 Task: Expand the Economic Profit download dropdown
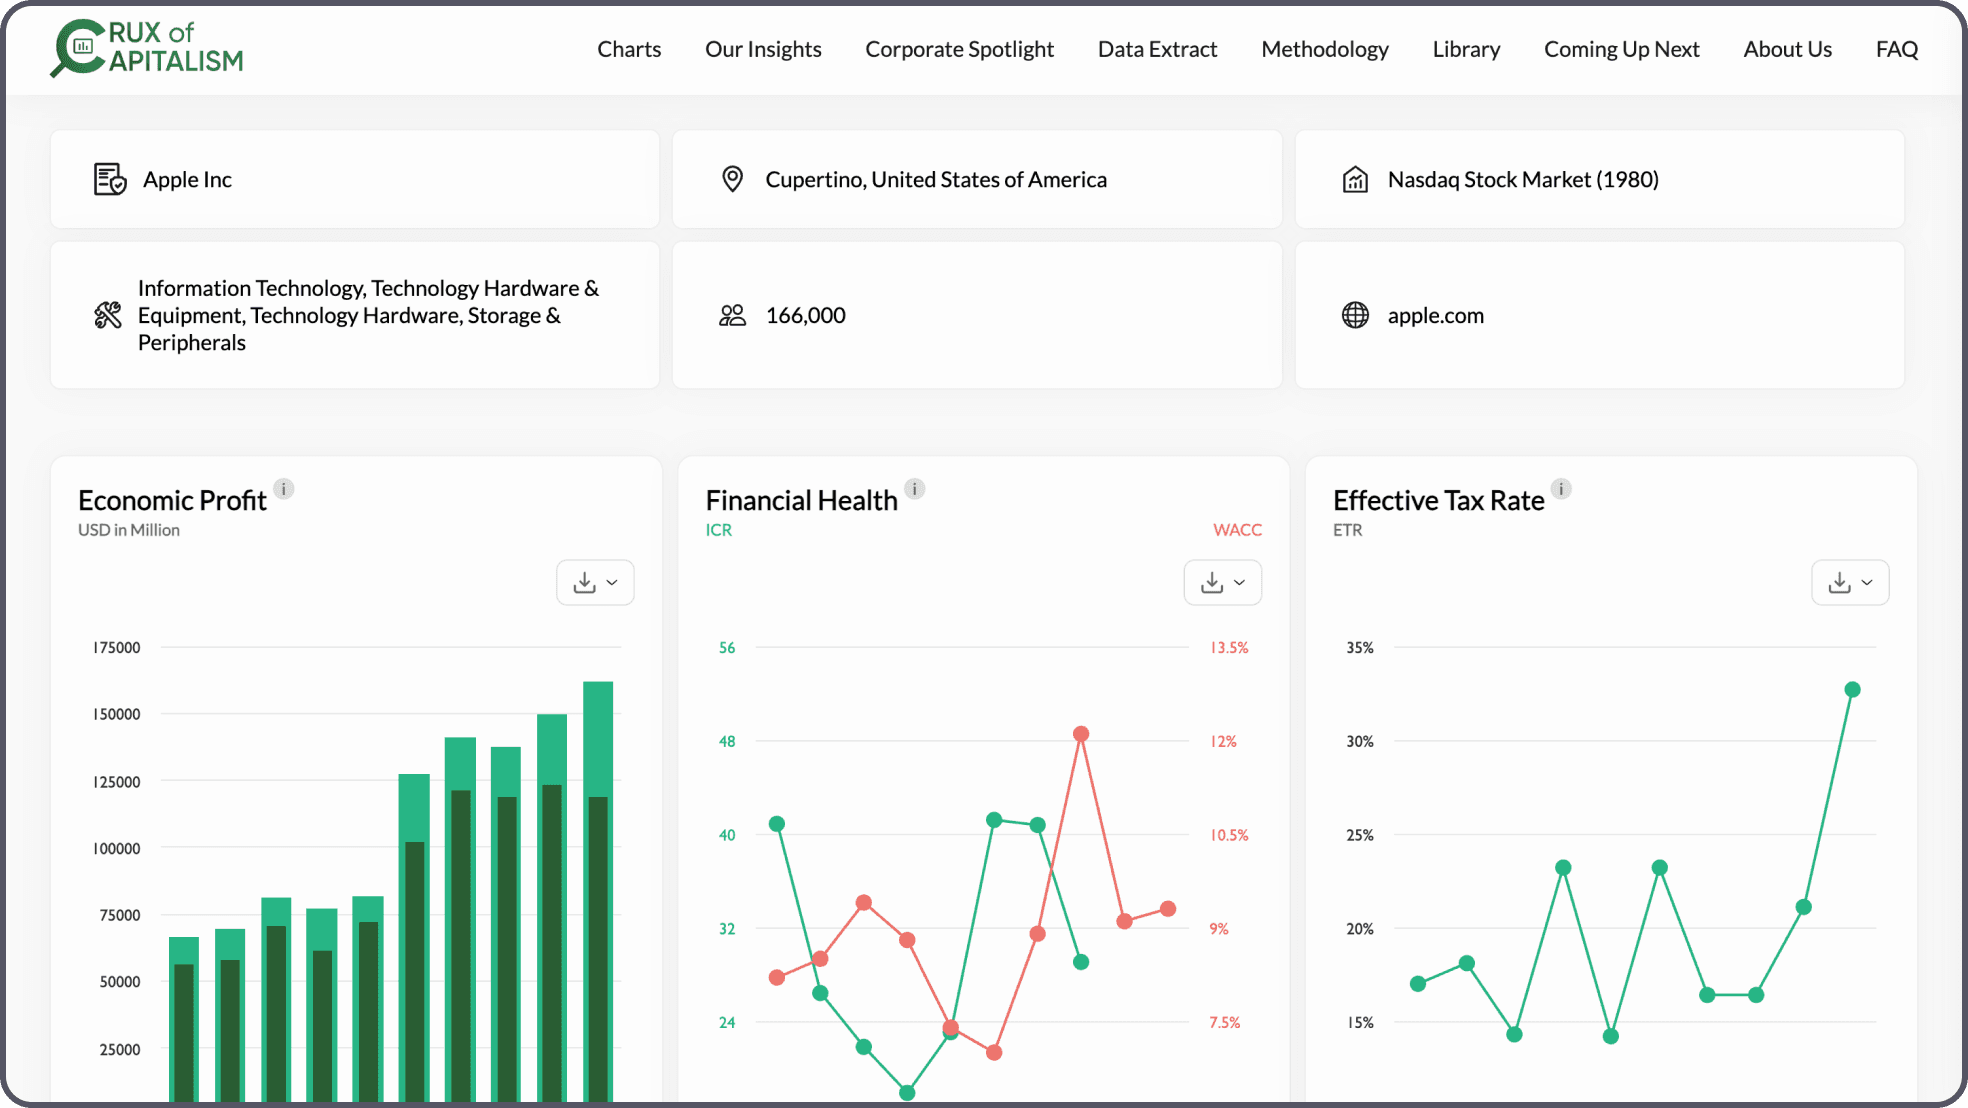coord(595,583)
